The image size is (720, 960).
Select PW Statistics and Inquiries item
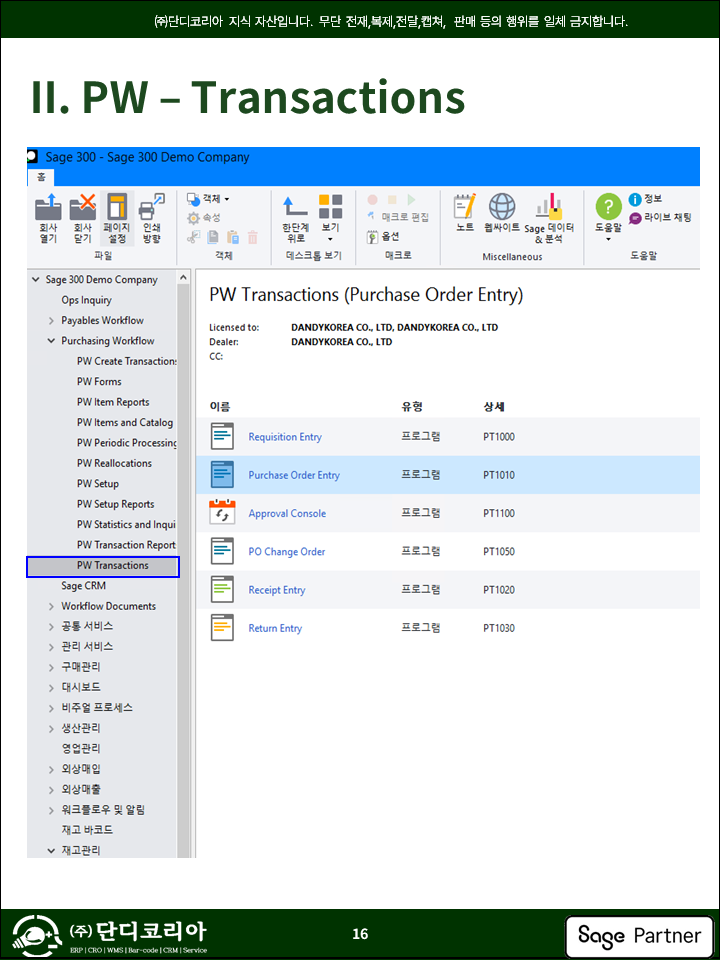pos(126,525)
